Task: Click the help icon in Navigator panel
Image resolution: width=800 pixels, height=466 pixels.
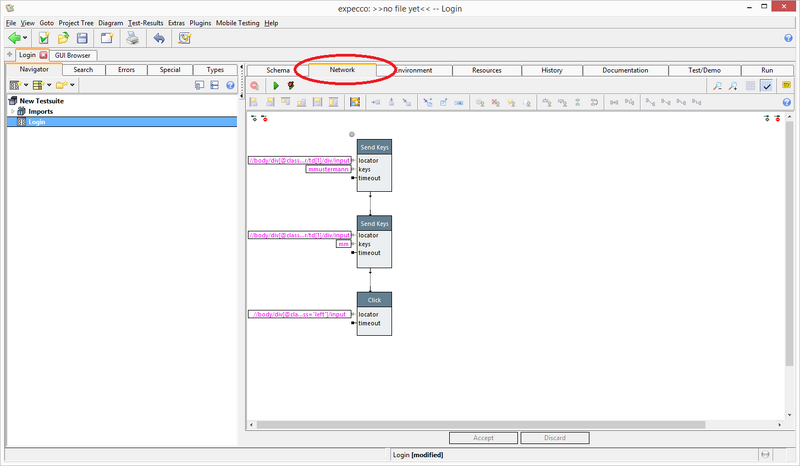Action: point(230,86)
